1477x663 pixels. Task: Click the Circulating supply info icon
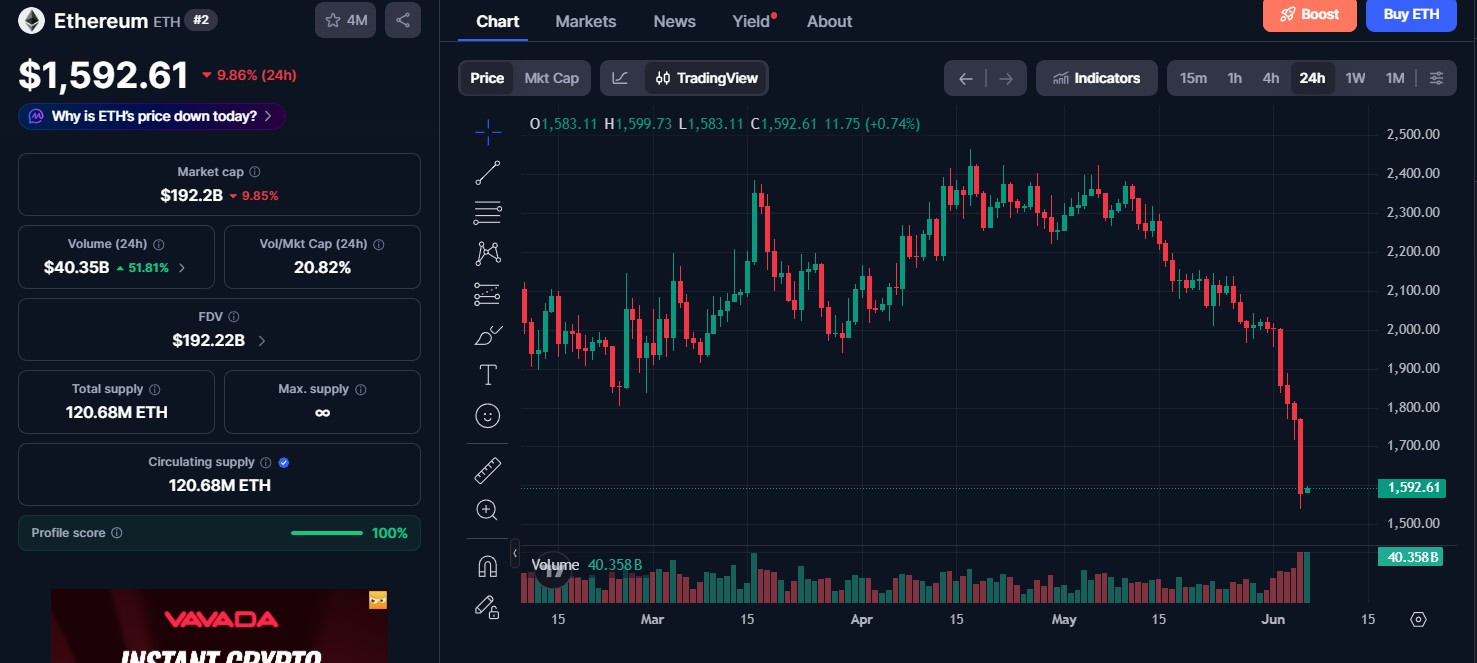pos(266,463)
